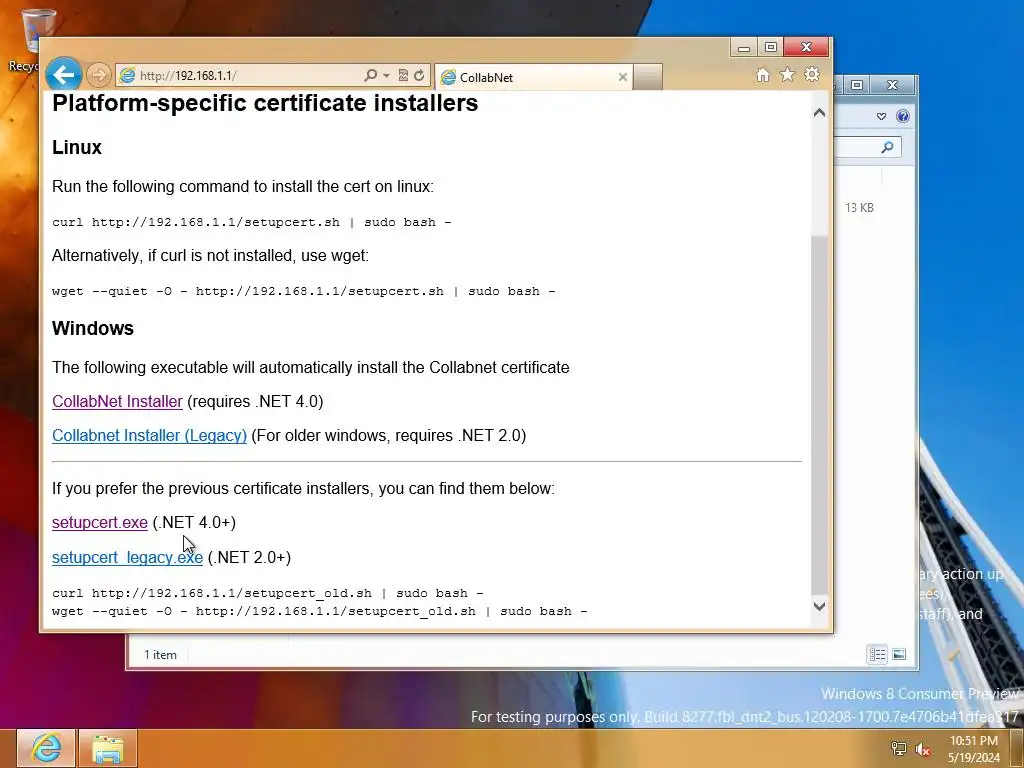
Task: Open File Explorer from the taskbar
Action: (x=108, y=748)
